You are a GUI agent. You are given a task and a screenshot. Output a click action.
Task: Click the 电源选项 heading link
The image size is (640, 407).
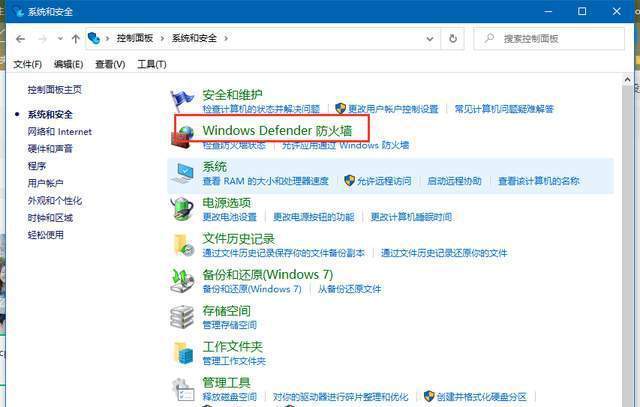pos(227,202)
